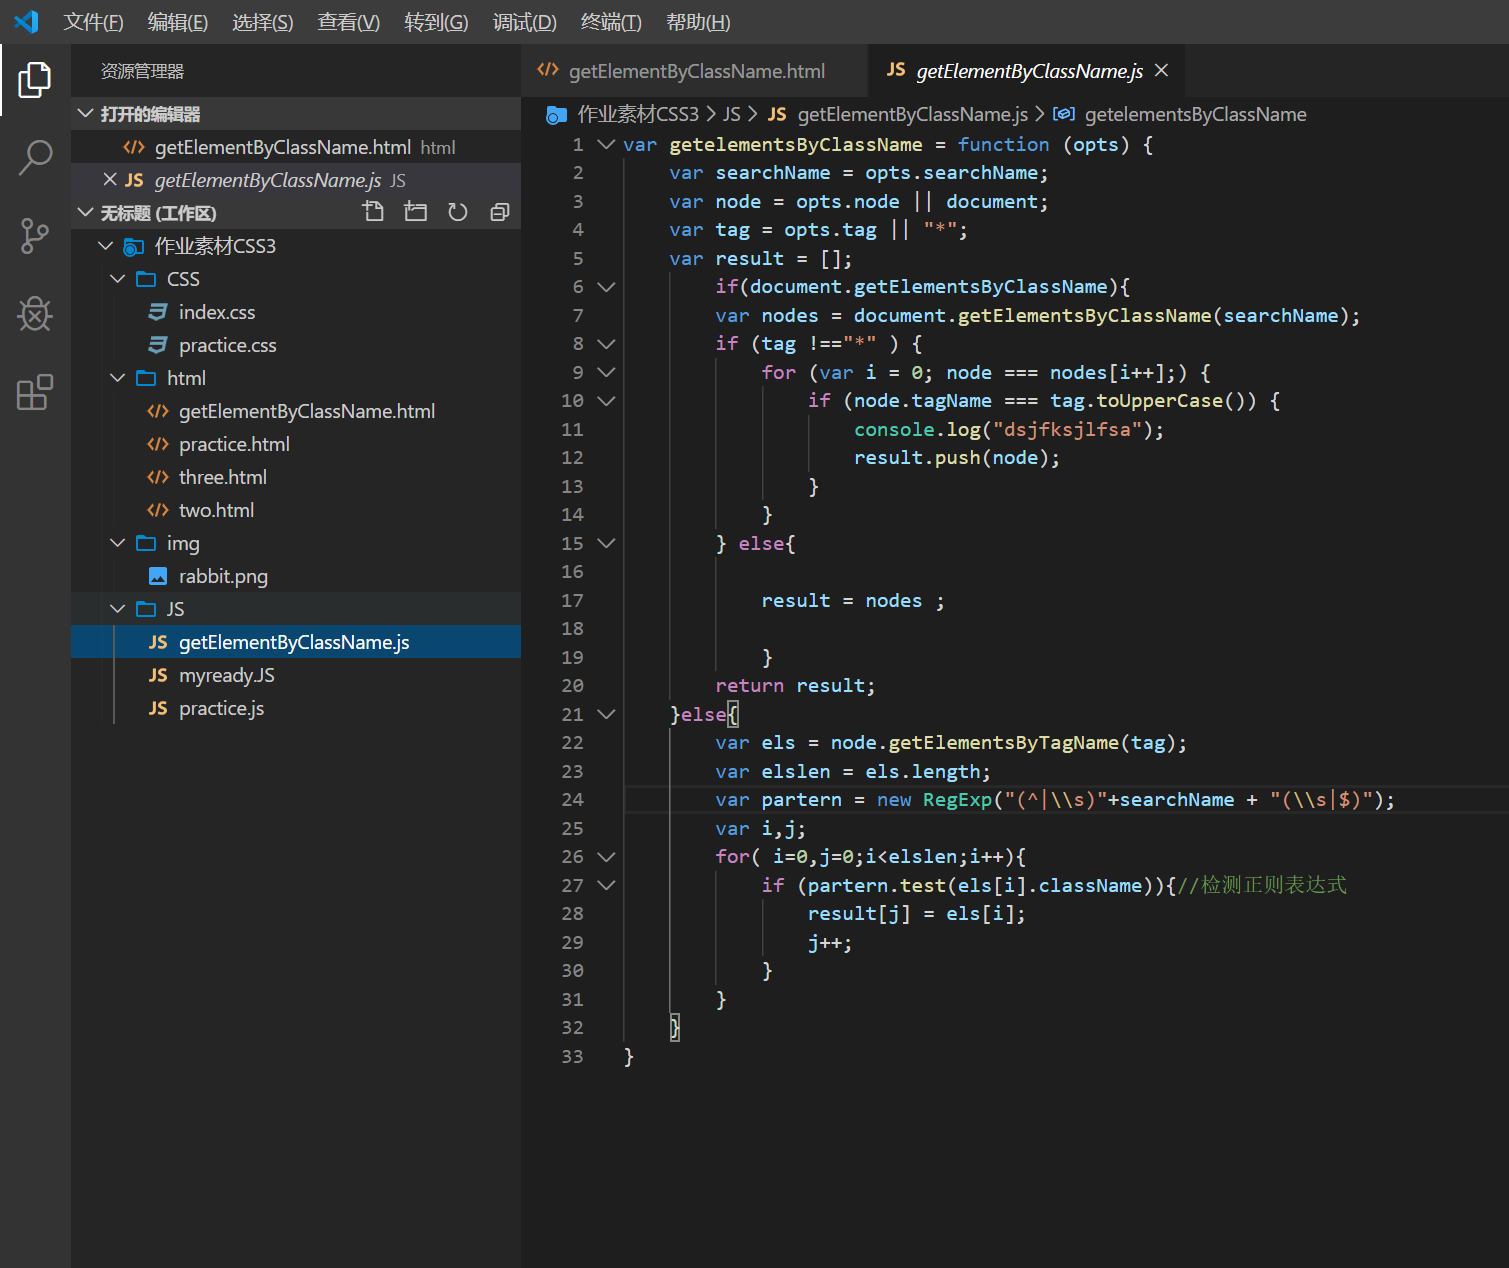This screenshot has height=1268, width=1509.
Task: Fold the if block at line 6
Action: [606, 287]
